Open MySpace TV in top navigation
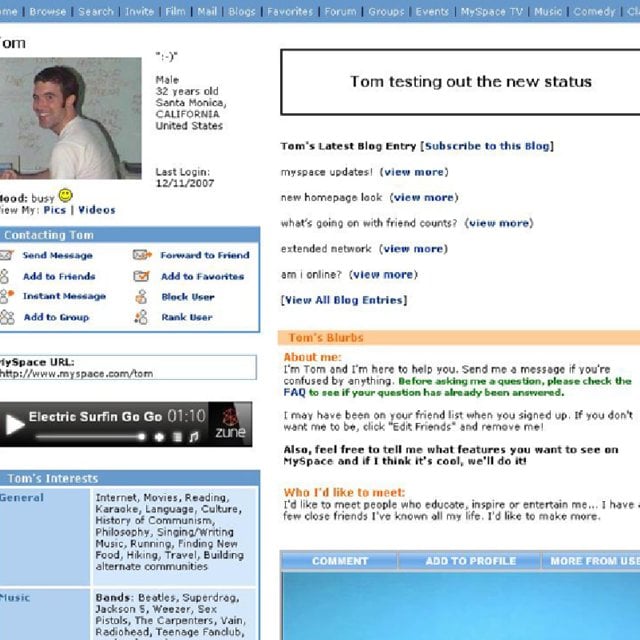Image resolution: width=640 pixels, height=640 pixels. coord(492,11)
